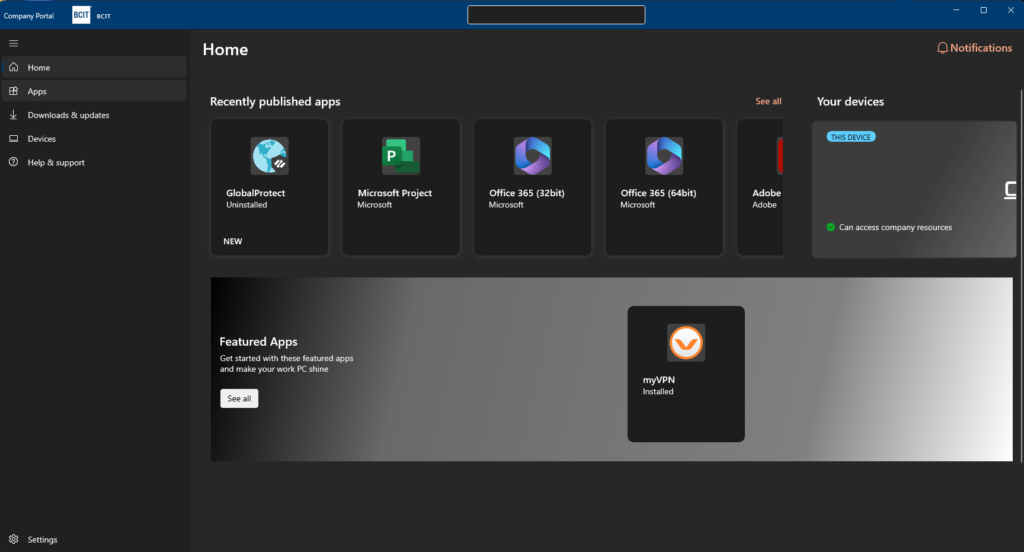Open Downloads & updates page
This screenshot has height=552, width=1024.
click(94, 115)
